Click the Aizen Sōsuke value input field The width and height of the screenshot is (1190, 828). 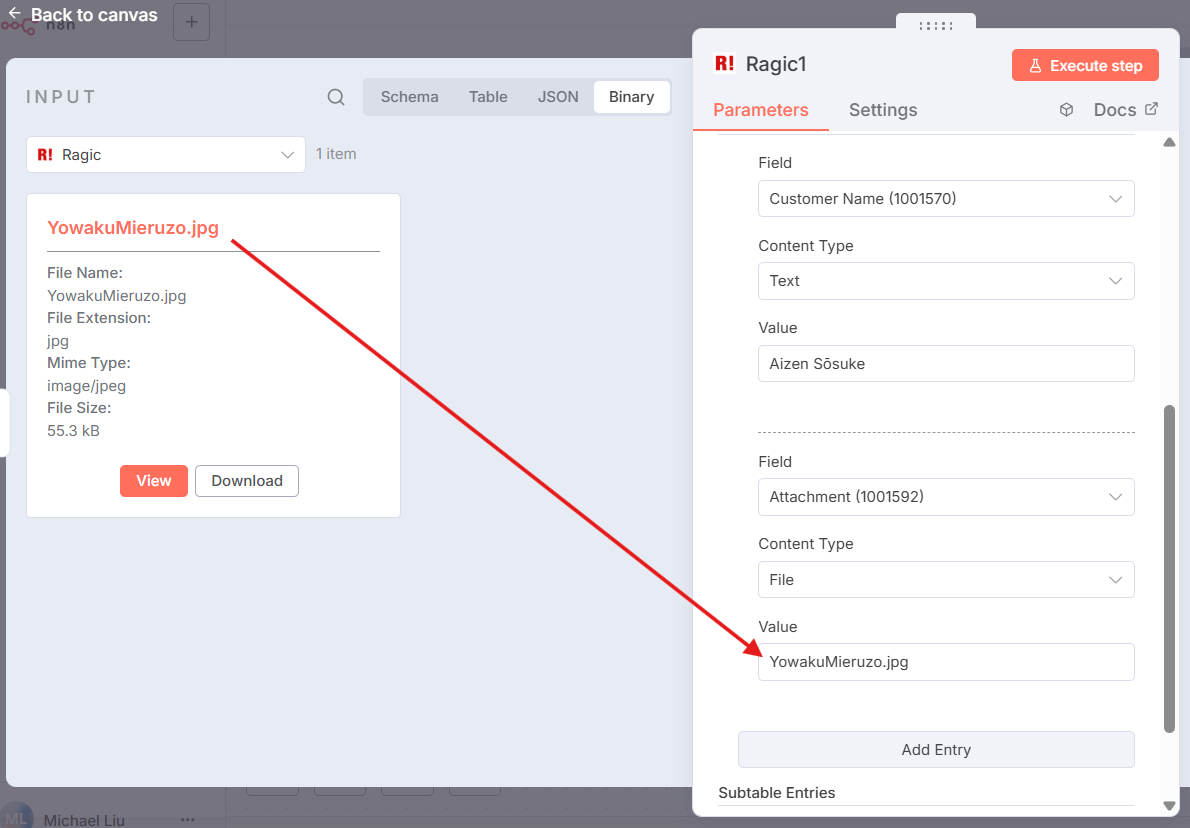point(945,364)
